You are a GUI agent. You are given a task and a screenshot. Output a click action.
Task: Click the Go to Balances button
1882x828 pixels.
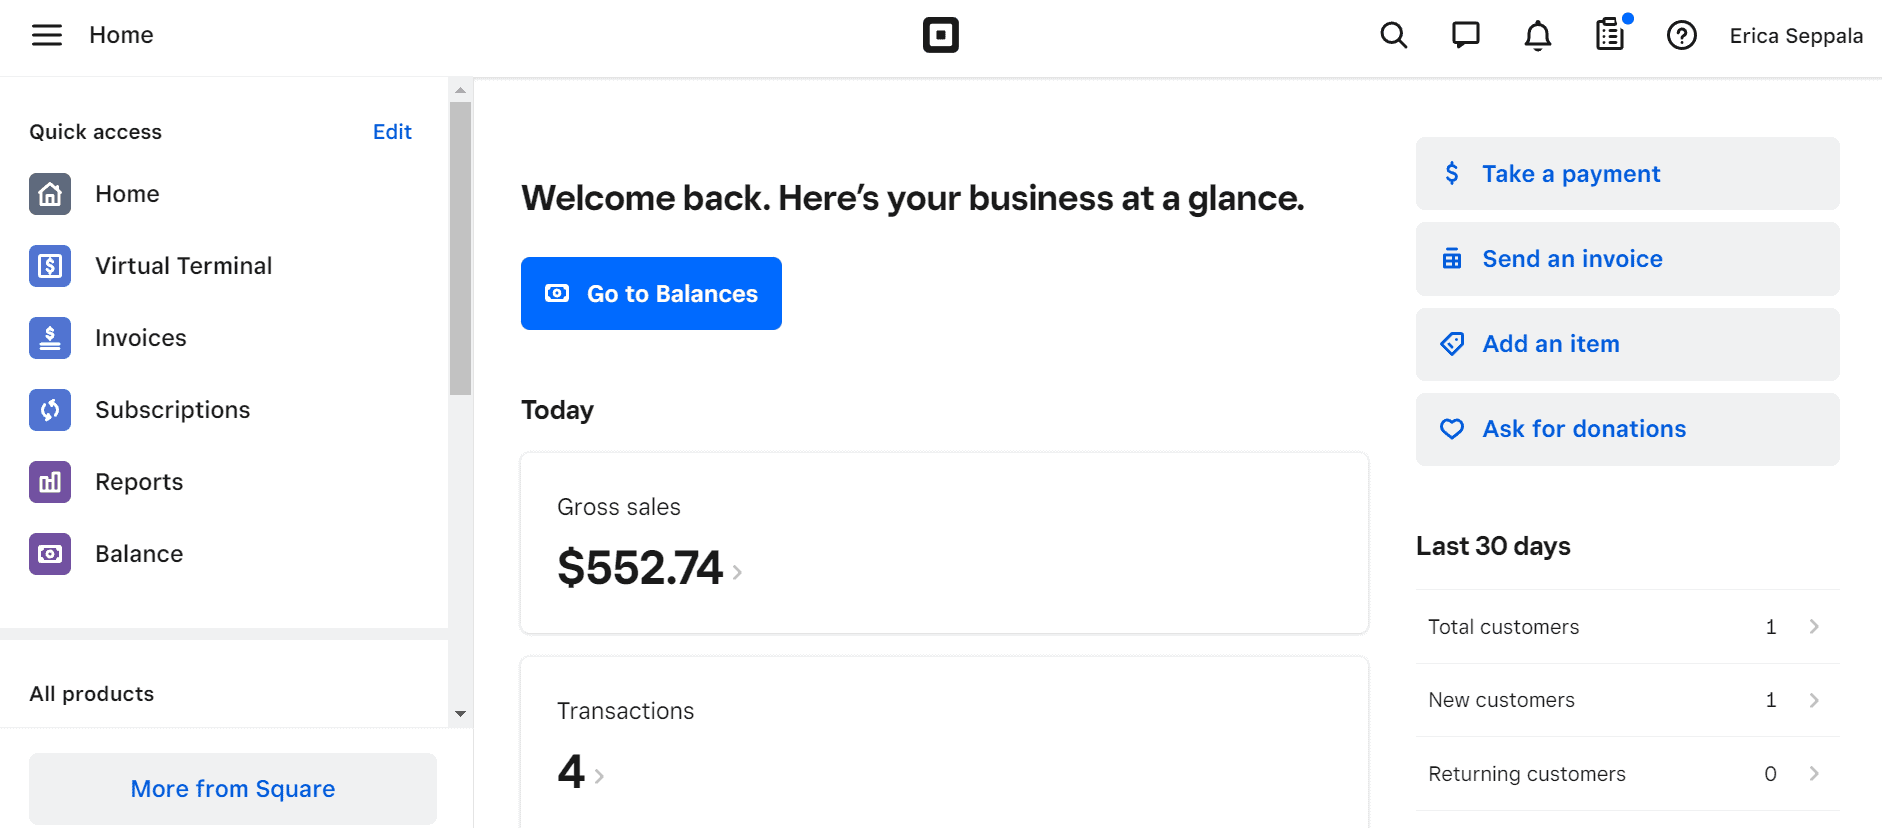pos(651,294)
